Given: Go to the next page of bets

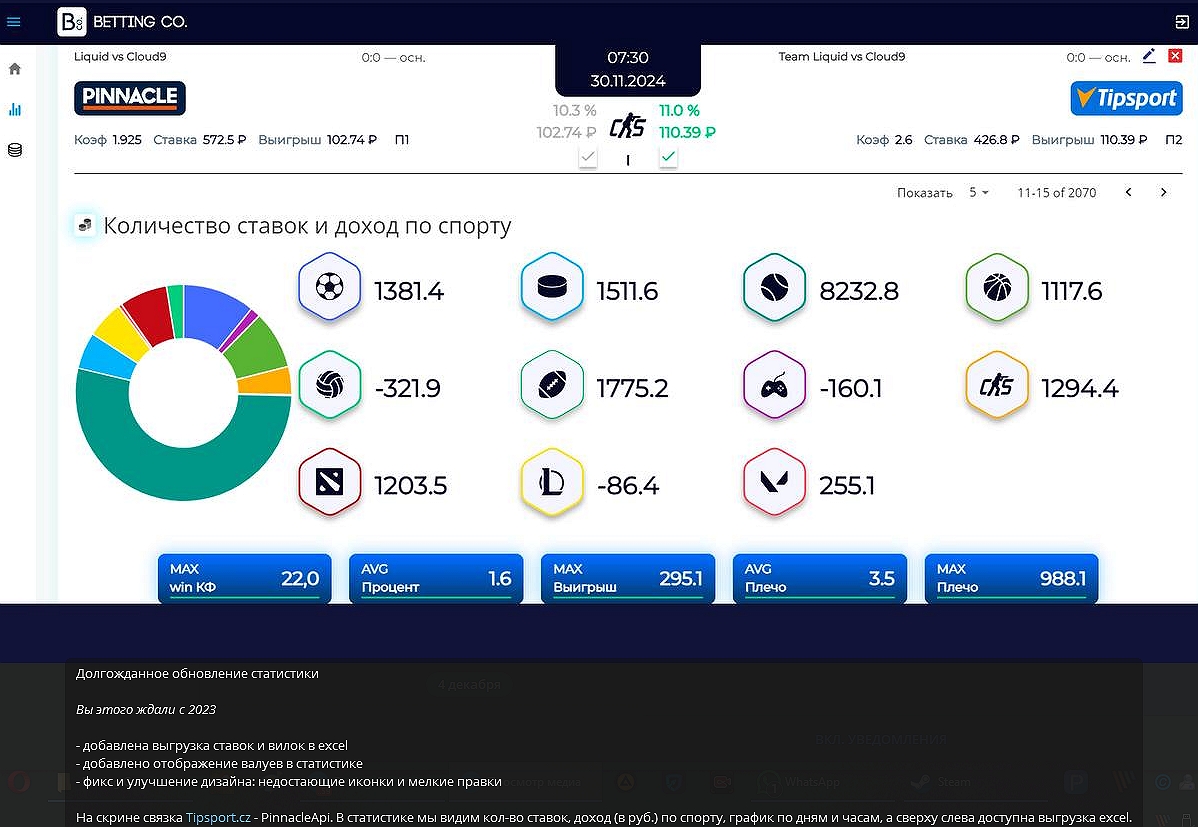Looking at the screenshot, I should tap(1163, 192).
